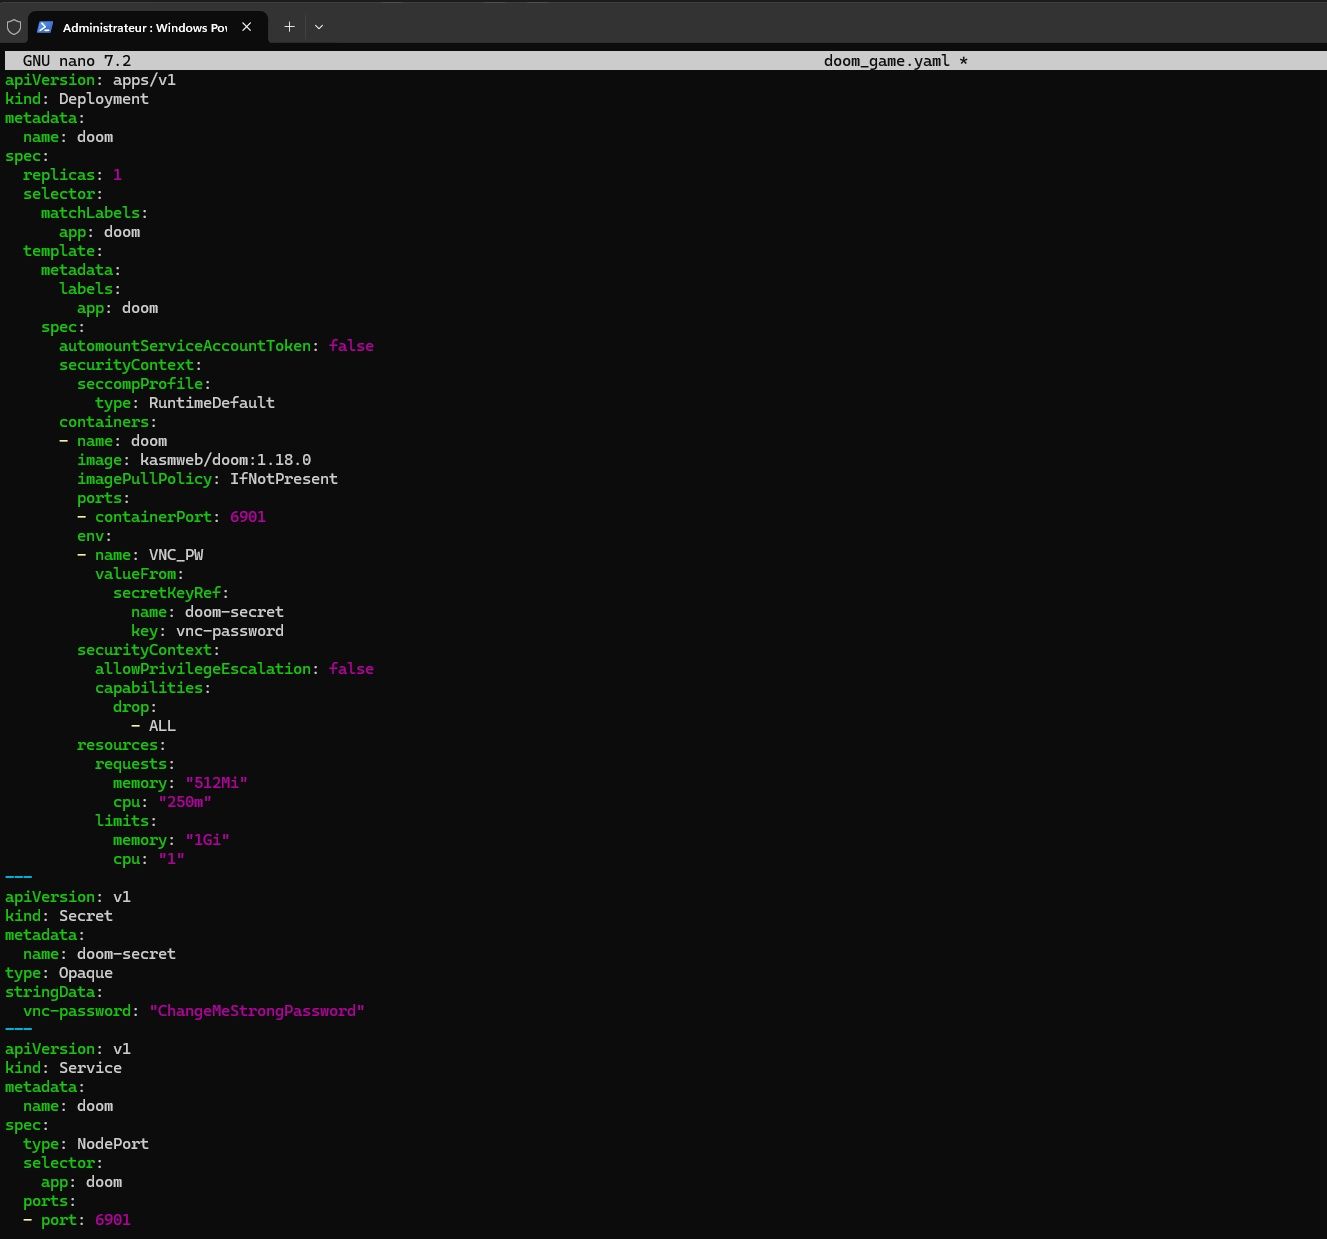The width and height of the screenshot is (1327, 1239).
Task: Close the Administrateur PowerShell tab
Action: click(x=247, y=27)
